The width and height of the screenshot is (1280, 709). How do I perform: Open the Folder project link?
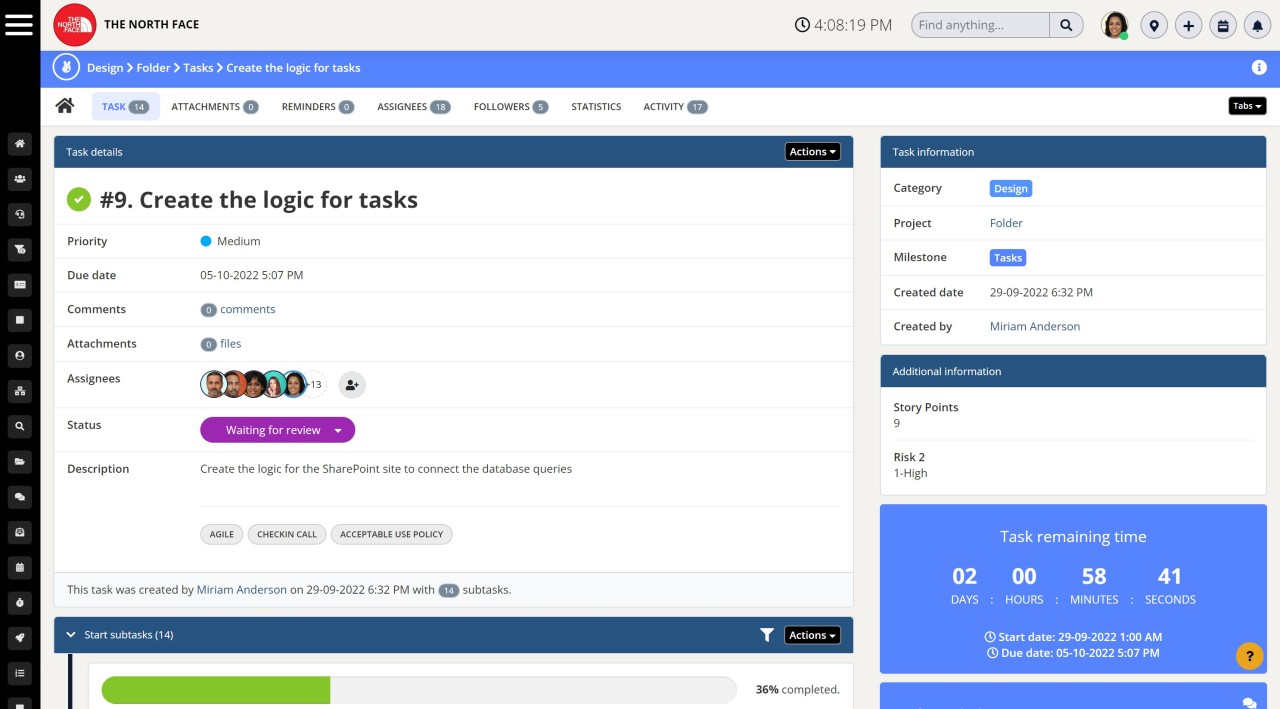point(1005,222)
